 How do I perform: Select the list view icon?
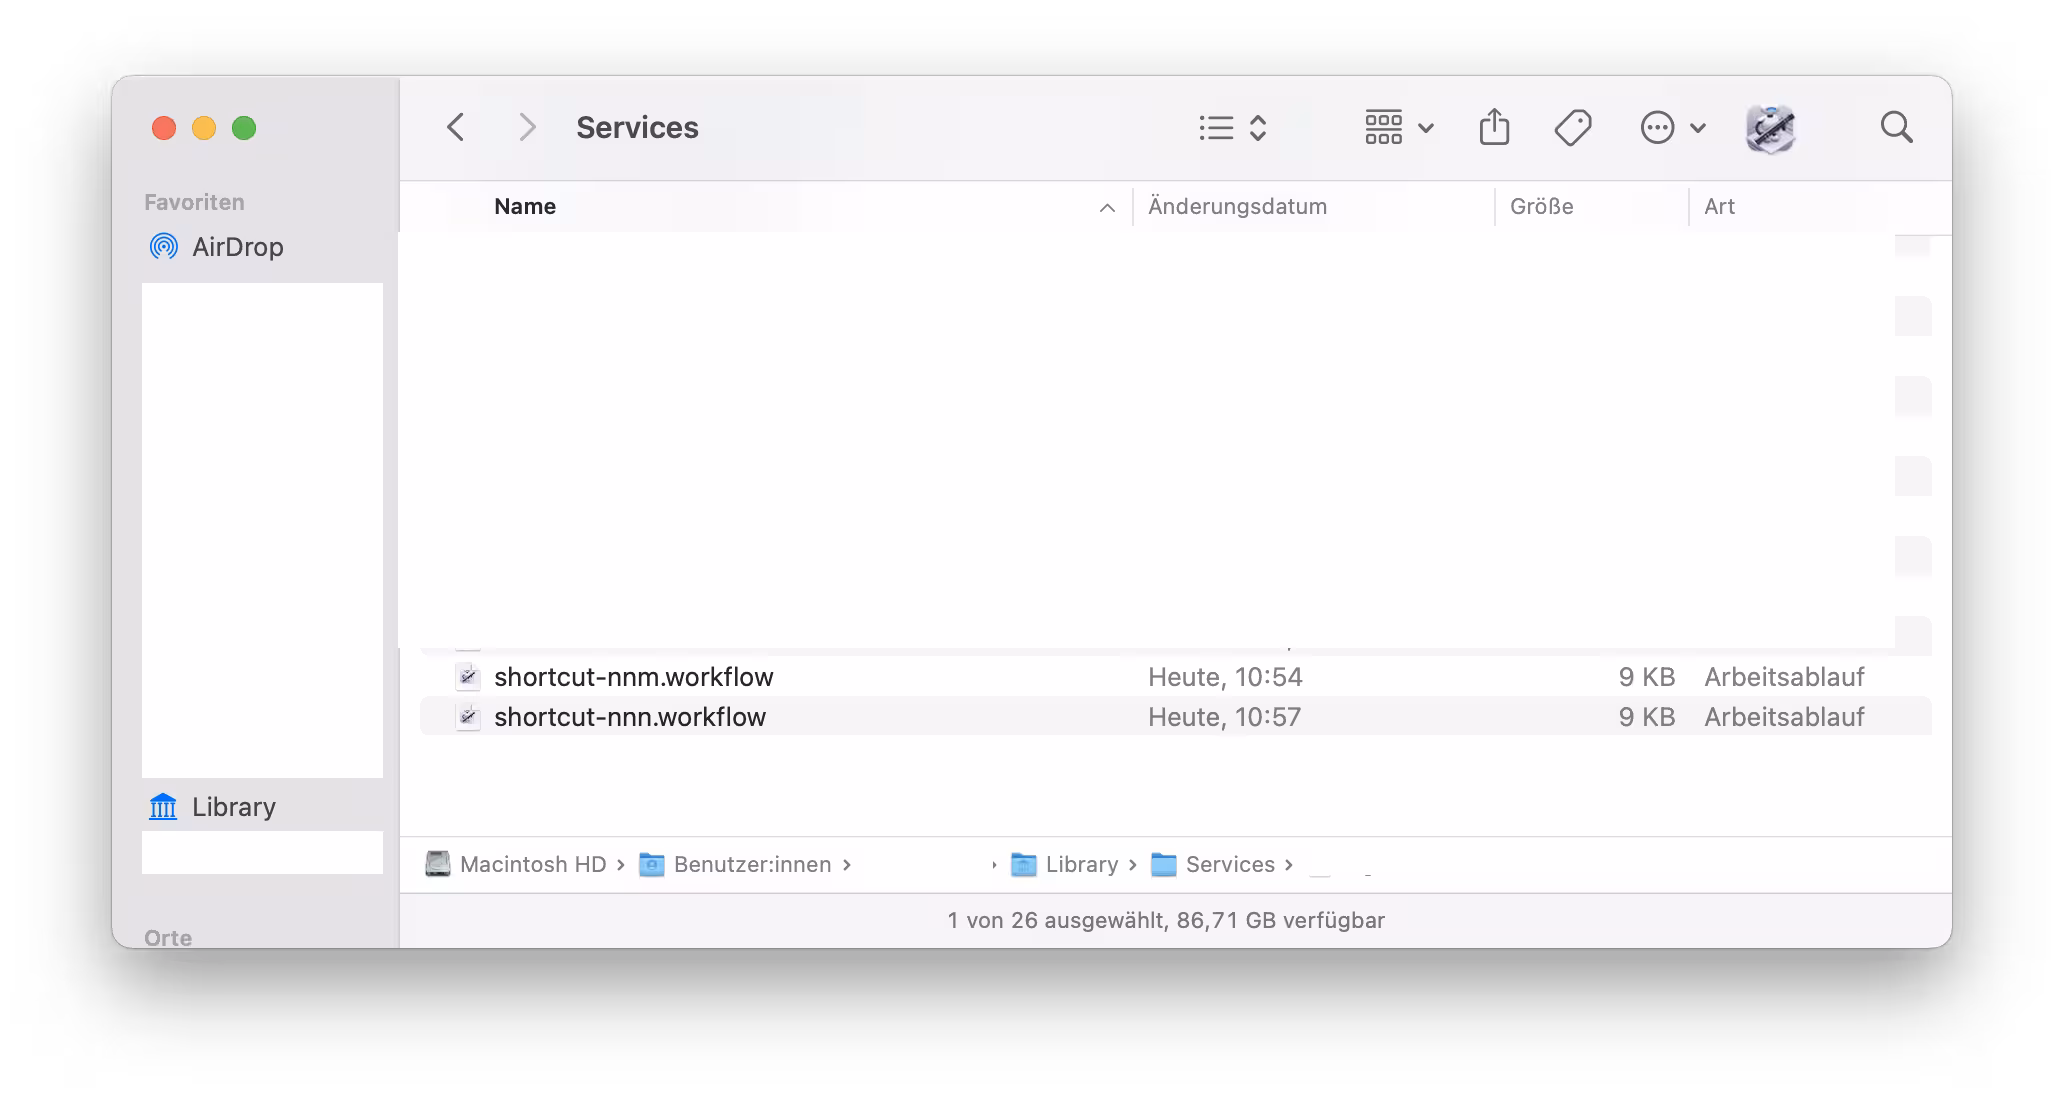tap(1213, 127)
